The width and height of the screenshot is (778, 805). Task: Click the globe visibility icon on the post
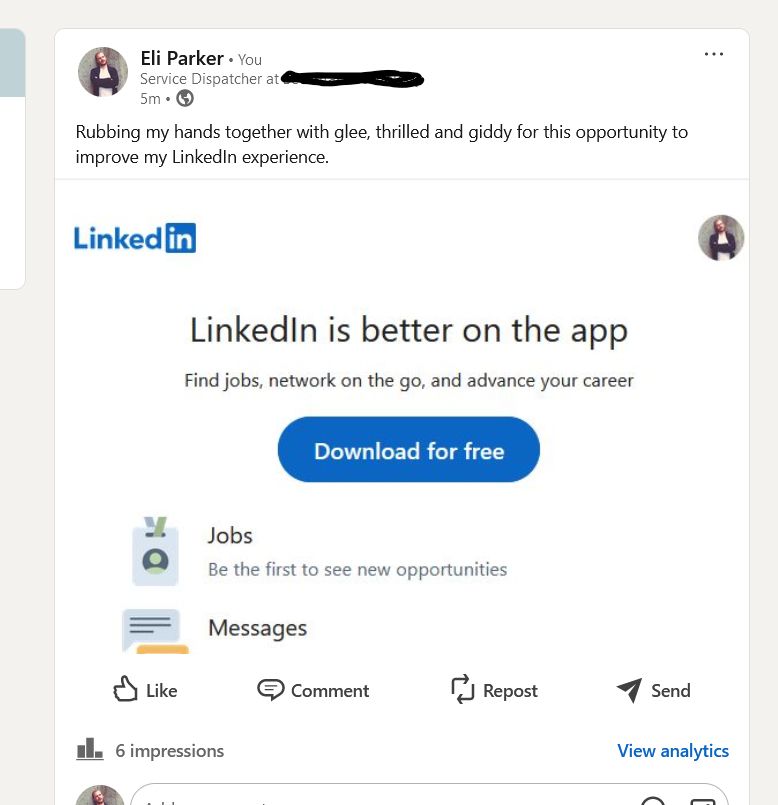click(x=183, y=99)
